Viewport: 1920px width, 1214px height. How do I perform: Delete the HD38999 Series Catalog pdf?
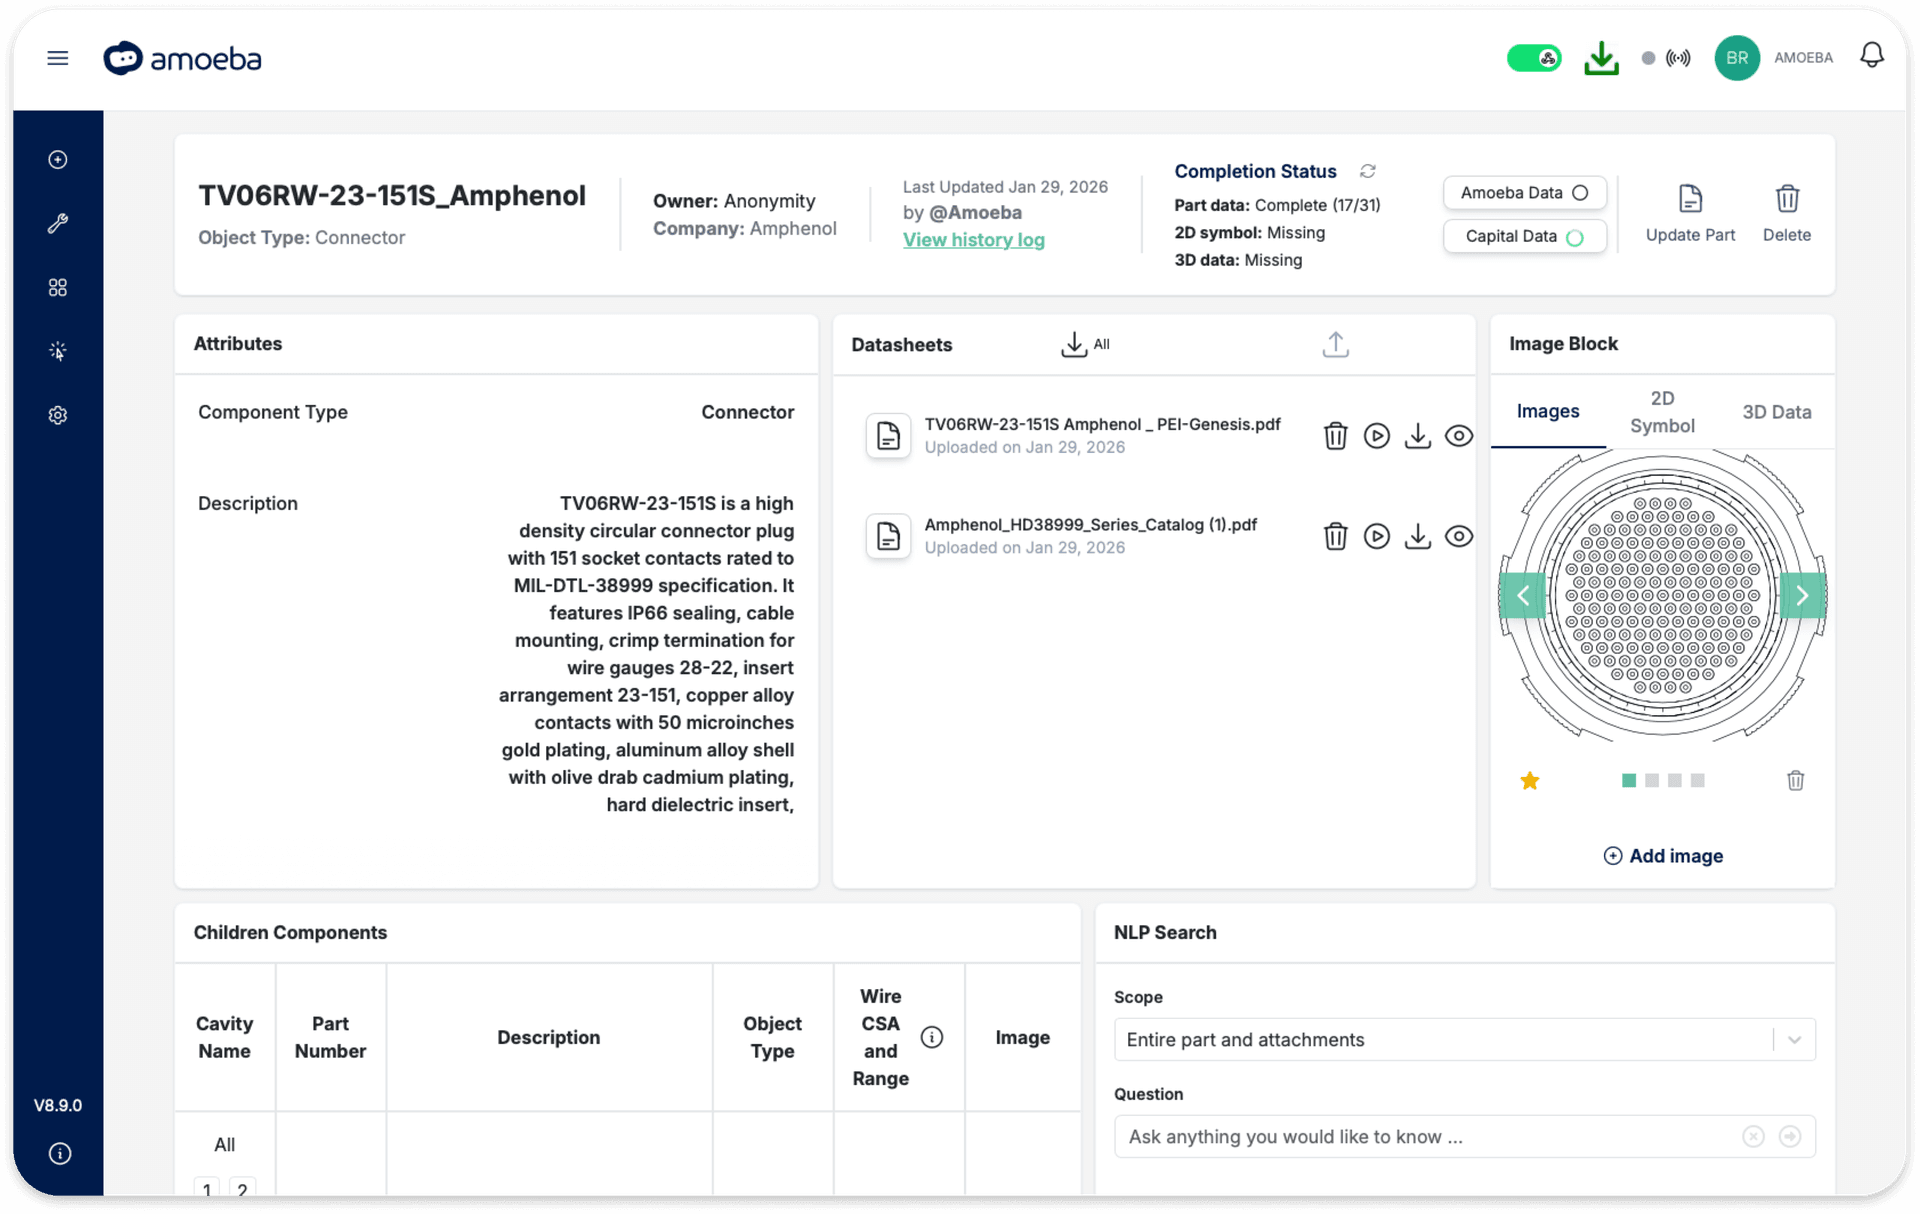[x=1335, y=536]
